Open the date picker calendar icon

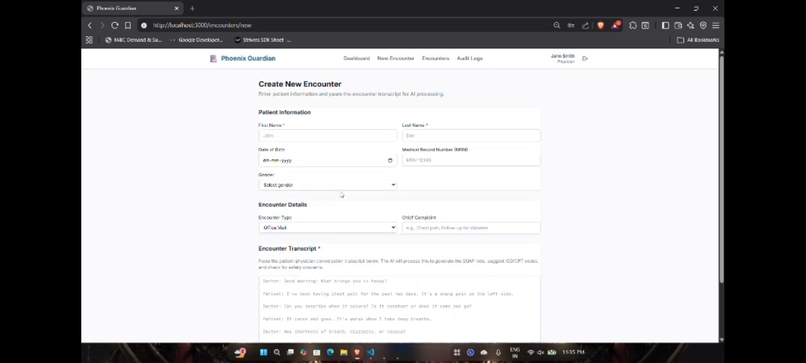click(x=390, y=160)
